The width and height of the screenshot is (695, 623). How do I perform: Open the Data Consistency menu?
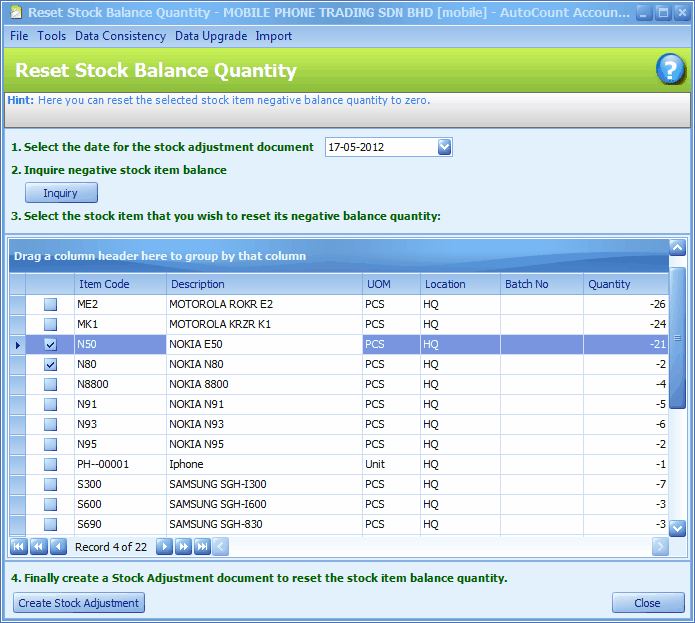[120, 36]
